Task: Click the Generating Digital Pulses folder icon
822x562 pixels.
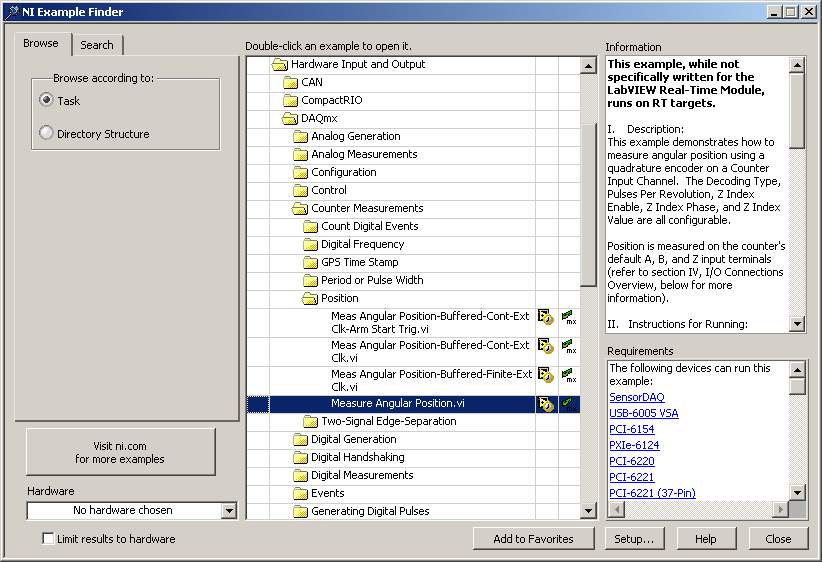Action: [300, 511]
